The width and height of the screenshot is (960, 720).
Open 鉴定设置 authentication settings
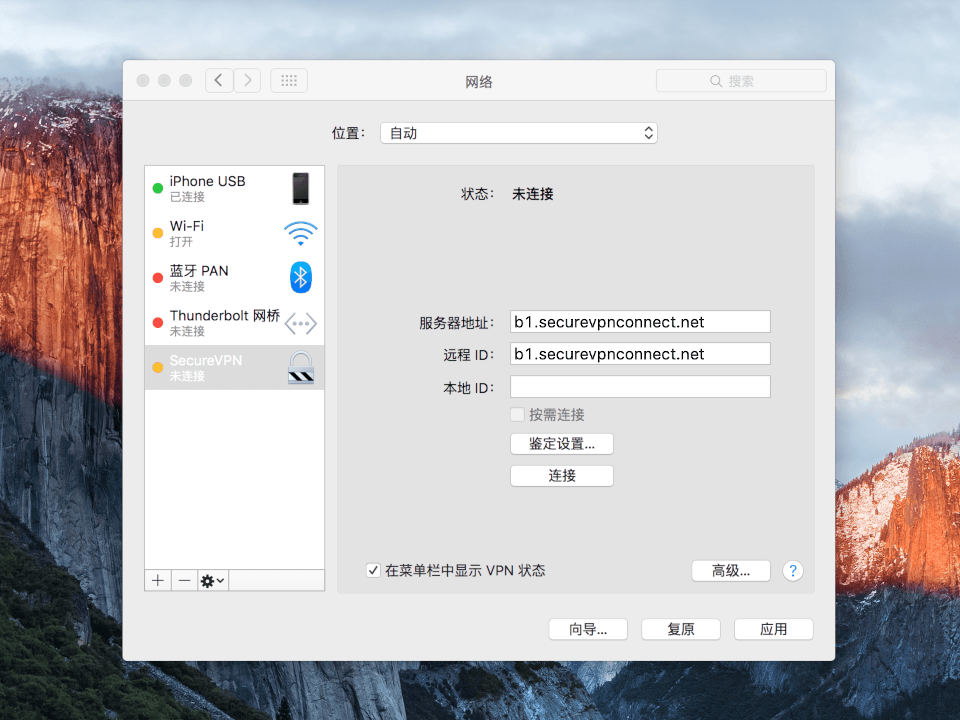click(561, 443)
